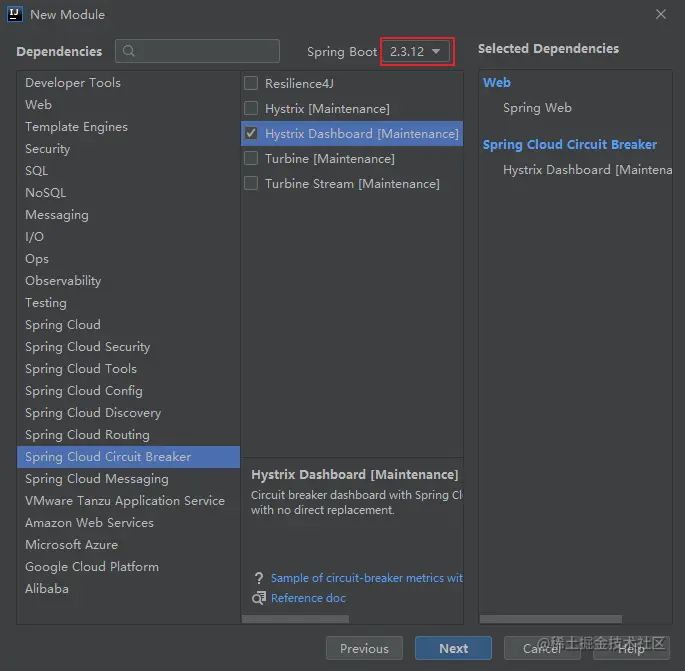This screenshot has height=671, width=685.
Task: Focus the dependencies search field
Action: (x=197, y=51)
